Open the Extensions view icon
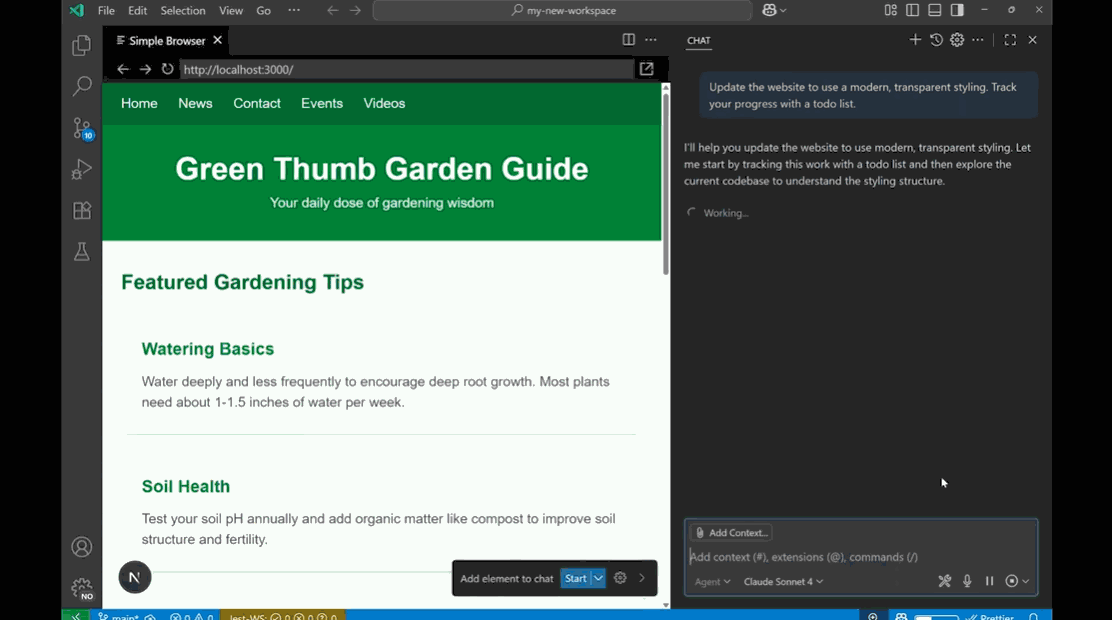Image resolution: width=1112 pixels, height=620 pixels. click(82, 211)
